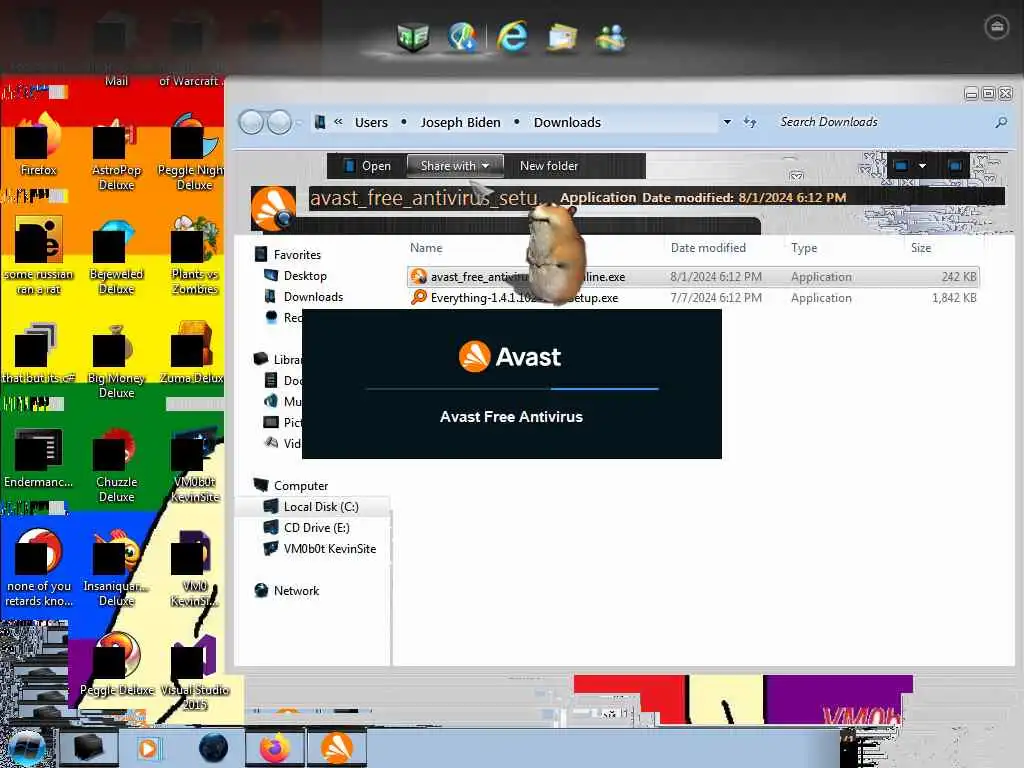Open Firefox from the taskbar
The image size is (1024, 768).
coord(275,748)
